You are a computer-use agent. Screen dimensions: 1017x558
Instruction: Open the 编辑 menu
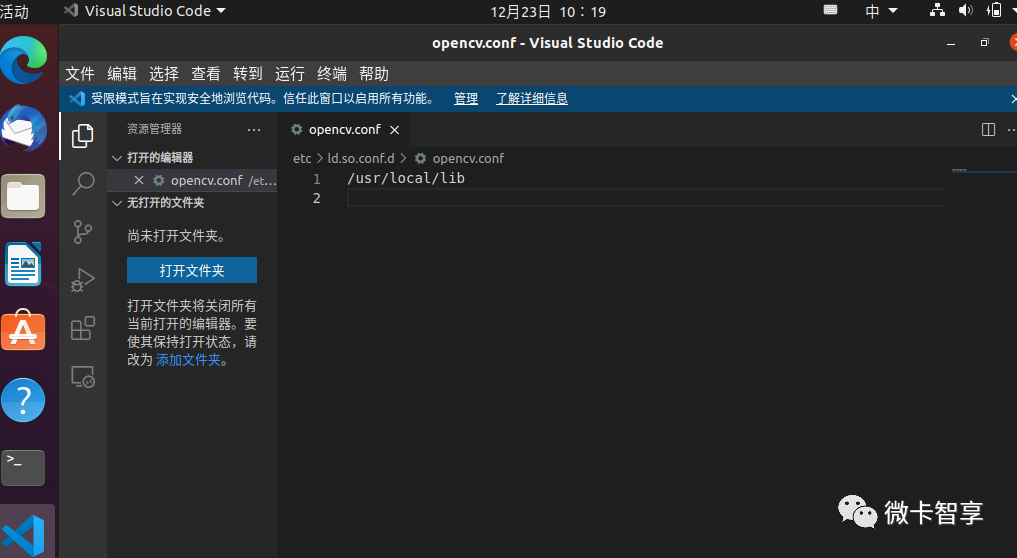122,74
